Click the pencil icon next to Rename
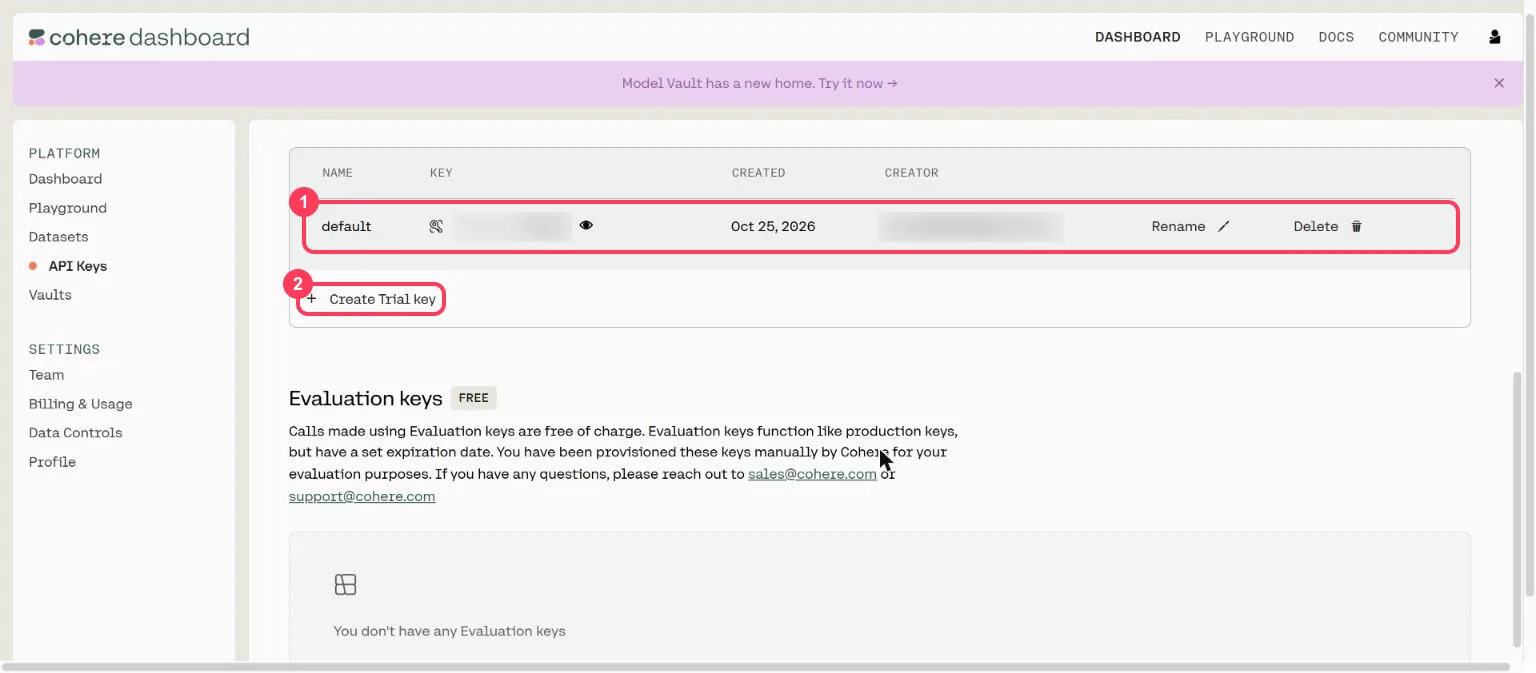 1223,227
